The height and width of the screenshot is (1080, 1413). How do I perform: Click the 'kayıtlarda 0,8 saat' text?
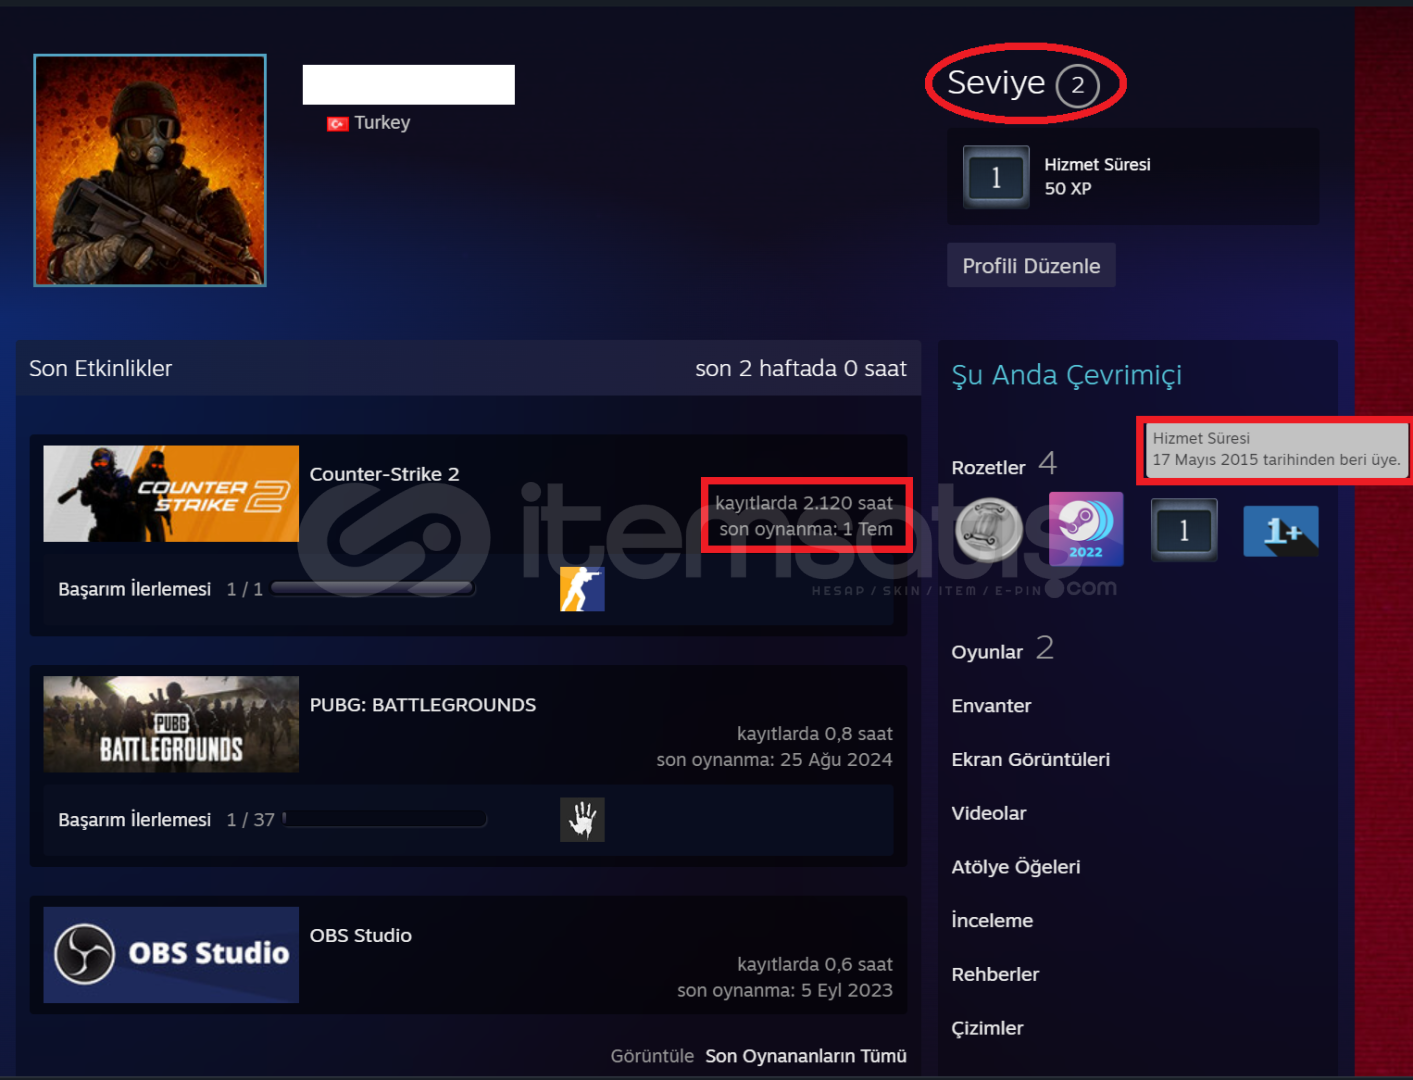815,734
